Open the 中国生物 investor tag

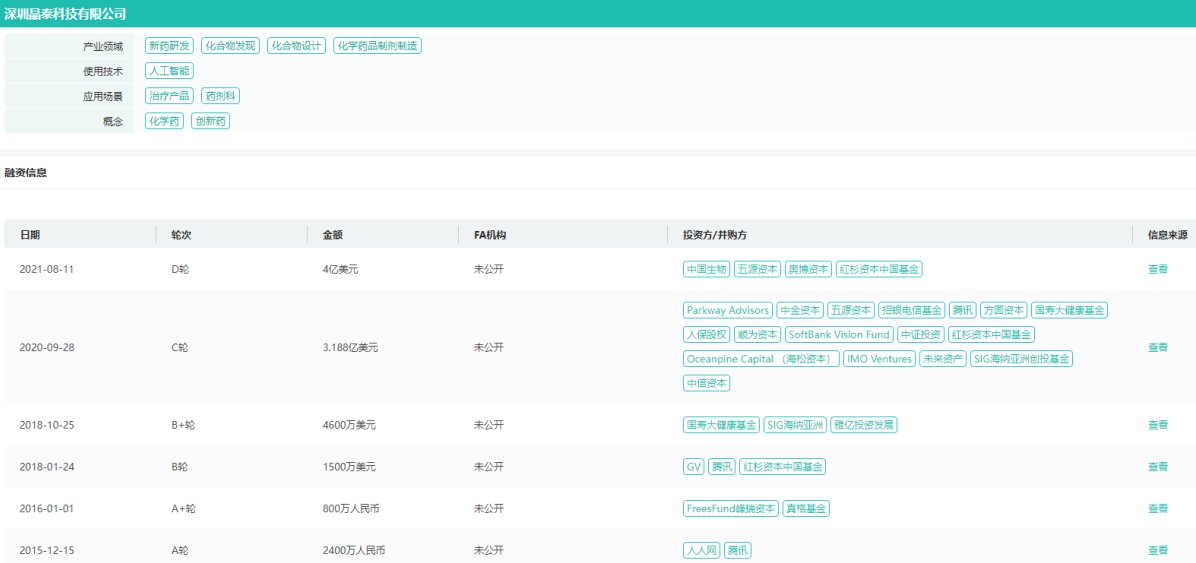pos(706,269)
